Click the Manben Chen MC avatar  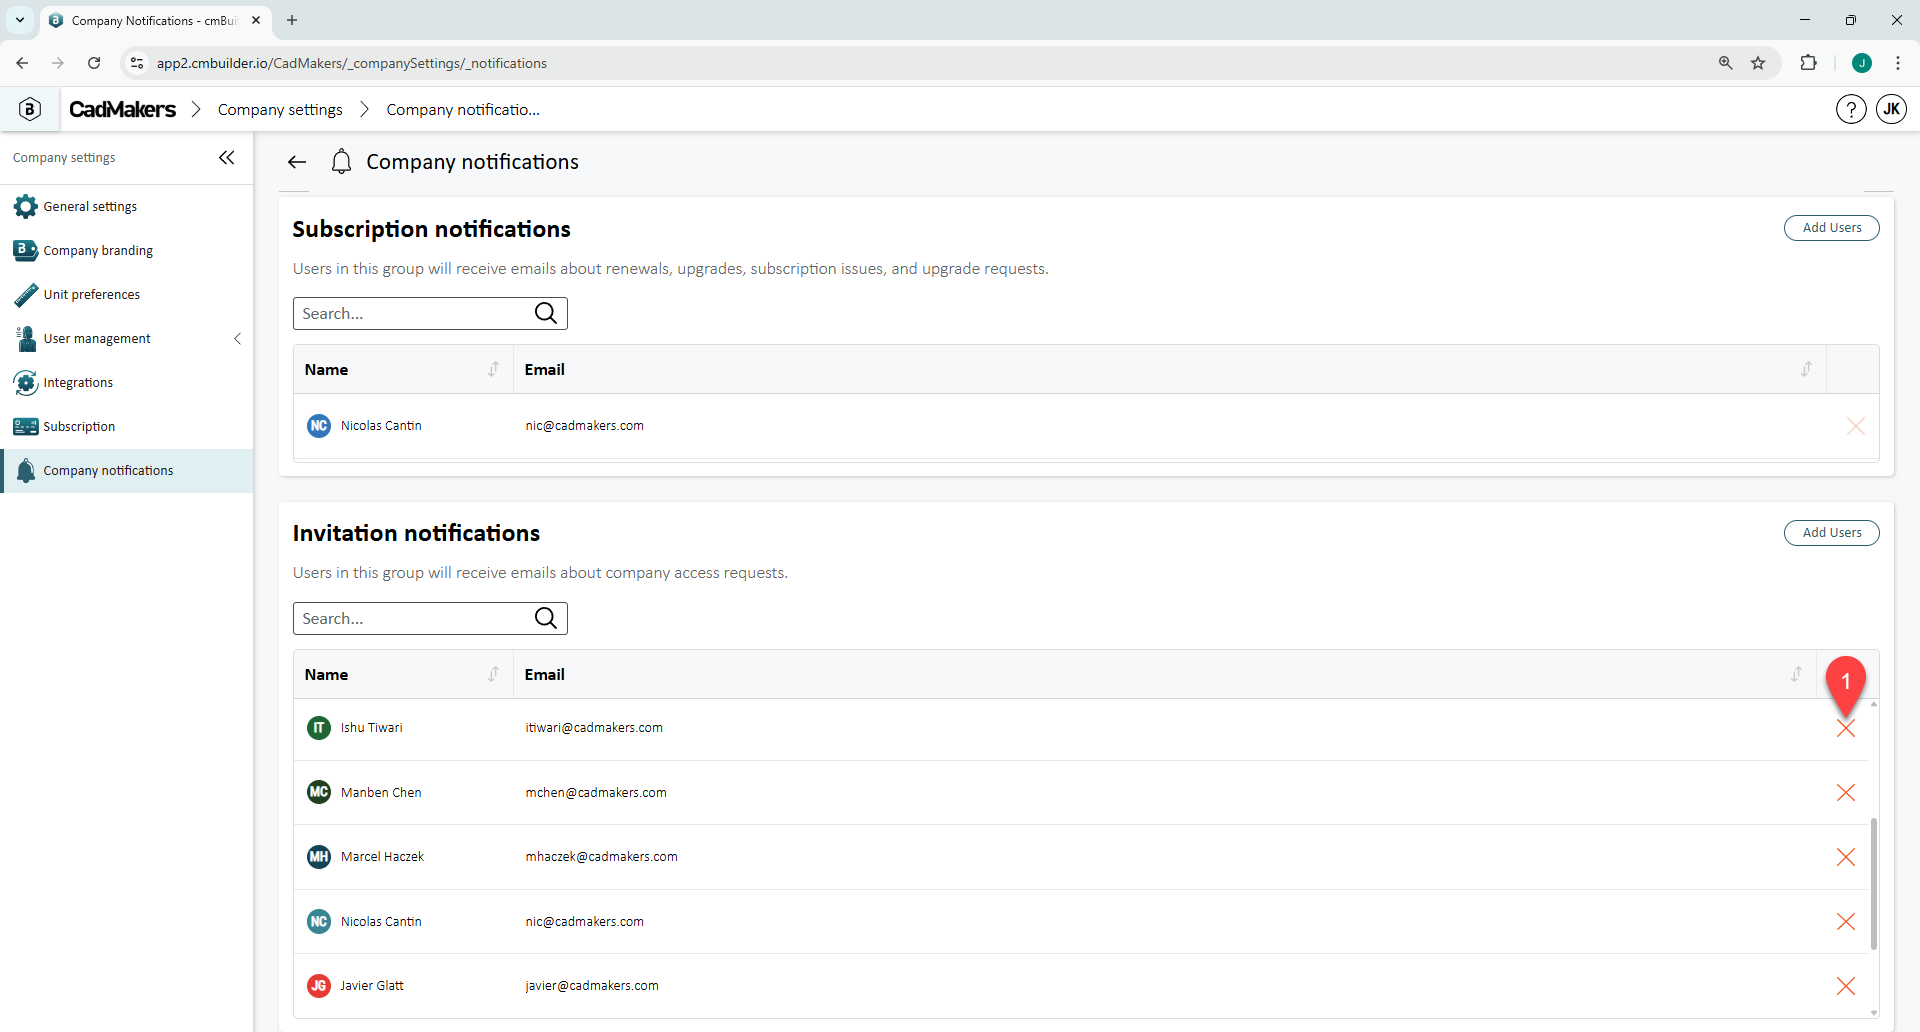click(x=319, y=792)
